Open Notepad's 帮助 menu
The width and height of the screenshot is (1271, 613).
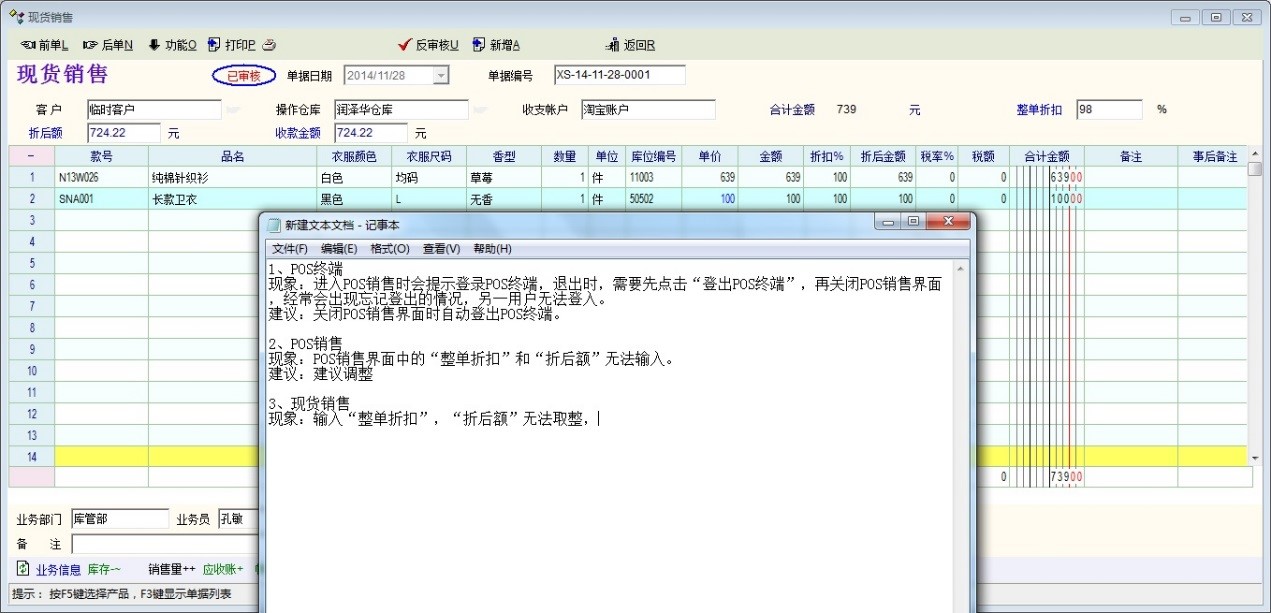[x=492, y=249]
